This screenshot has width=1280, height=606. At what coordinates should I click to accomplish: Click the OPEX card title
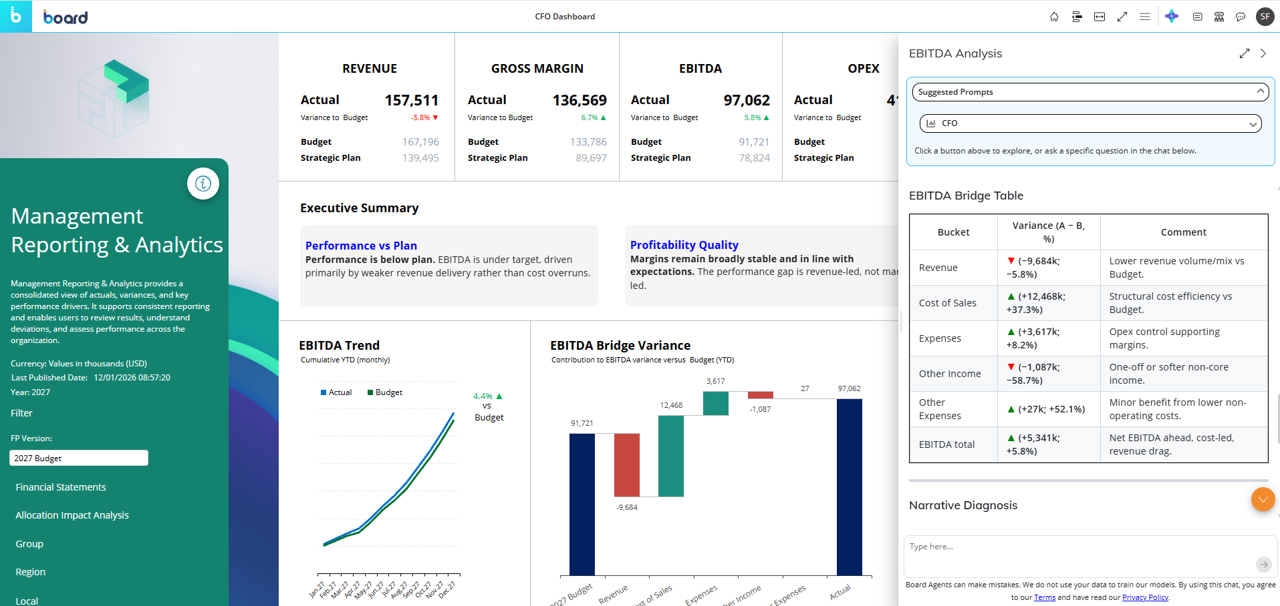point(864,69)
